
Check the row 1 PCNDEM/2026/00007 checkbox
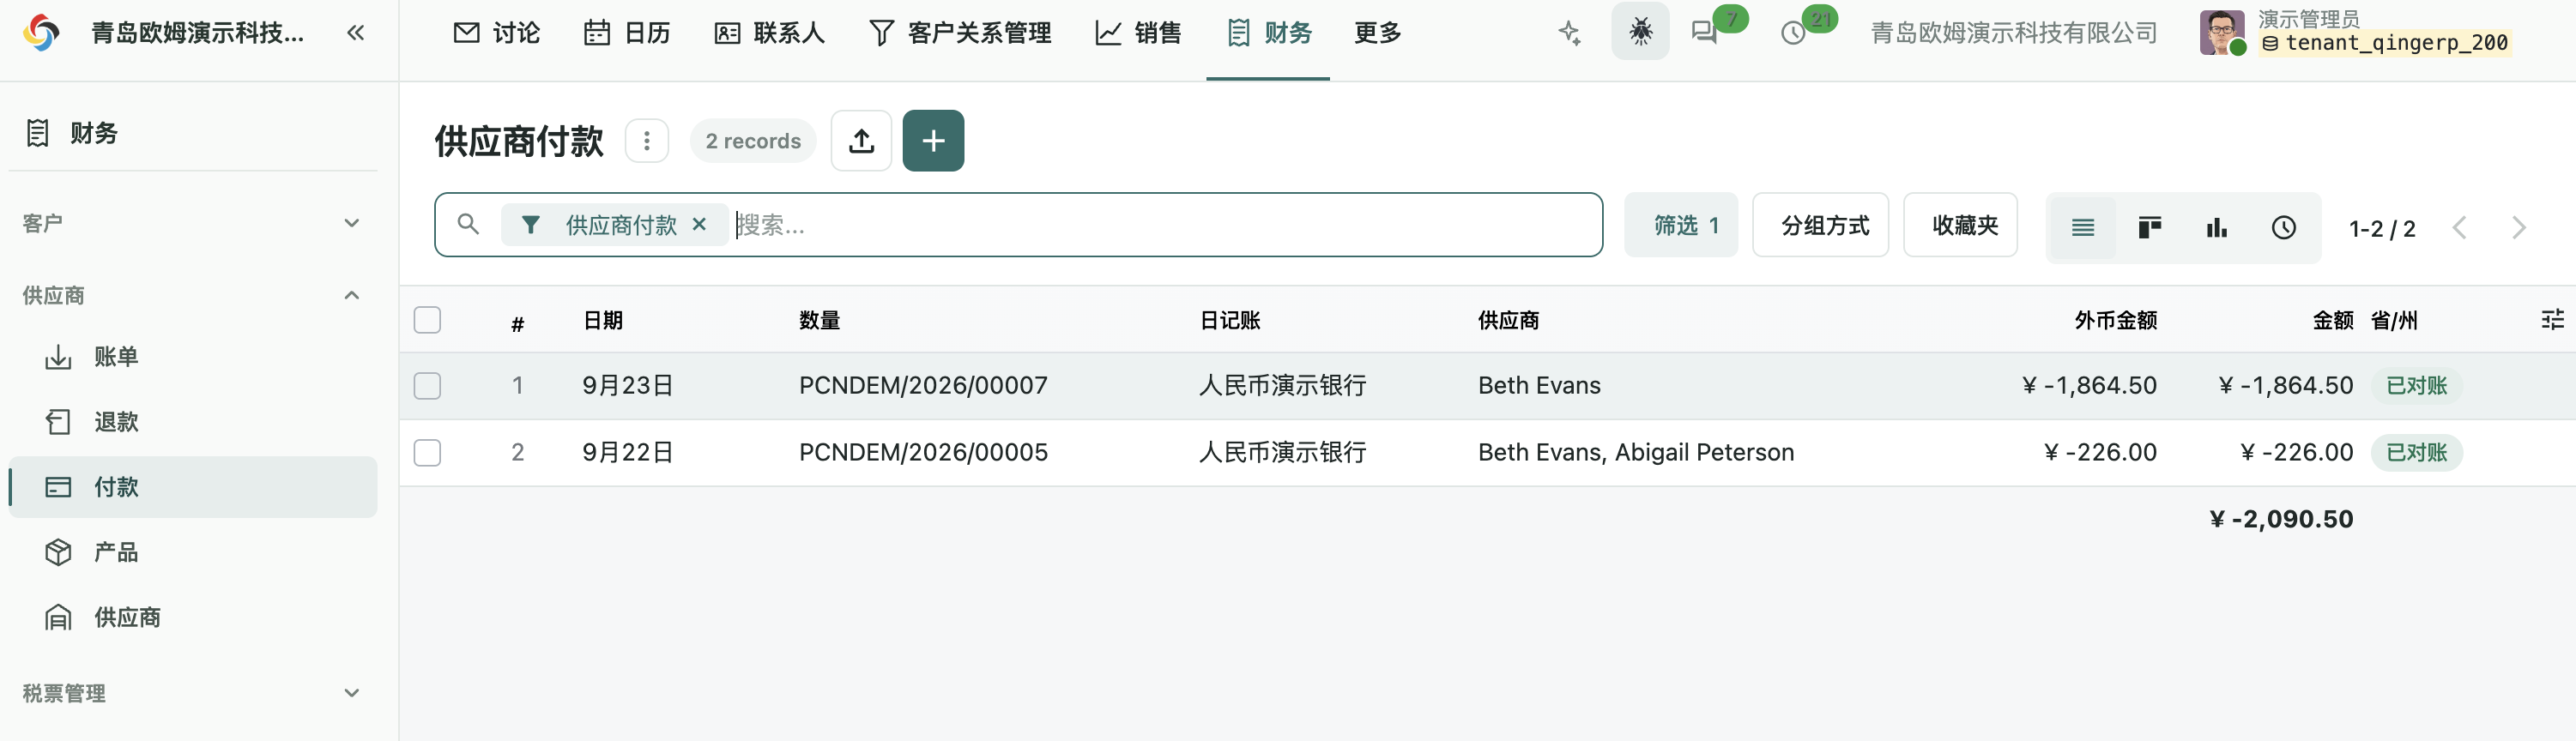point(427,385)
